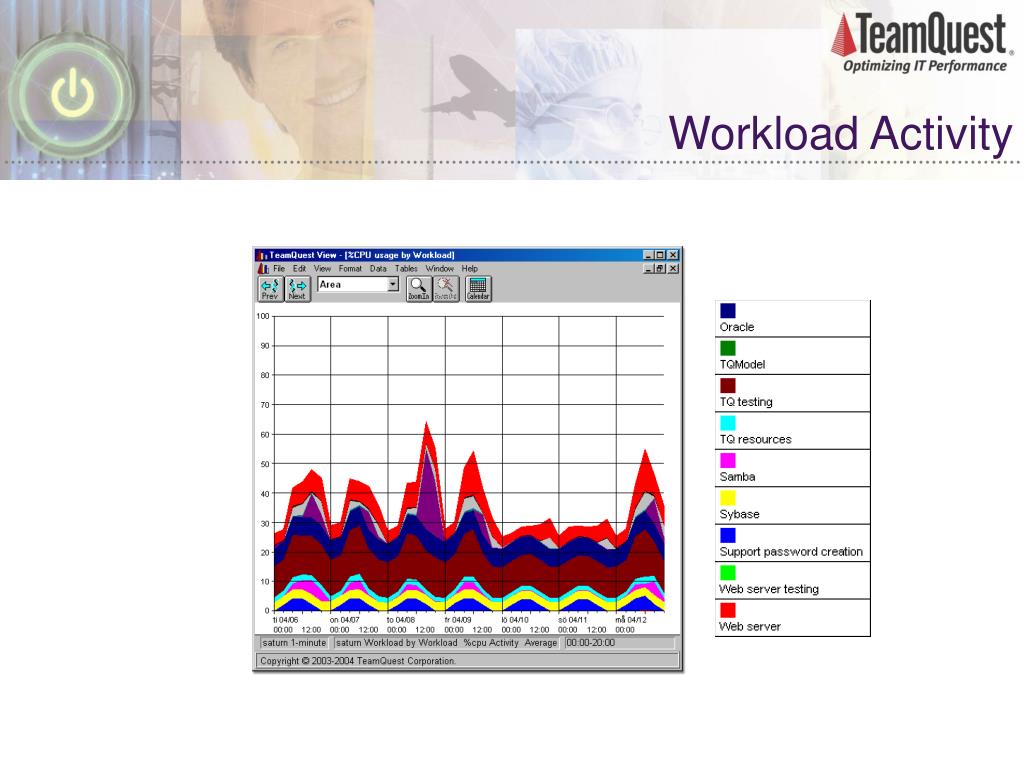Click the TQModel green legend swatch
The height and width of the screenshot is (768, 1024).
point(728,348)
